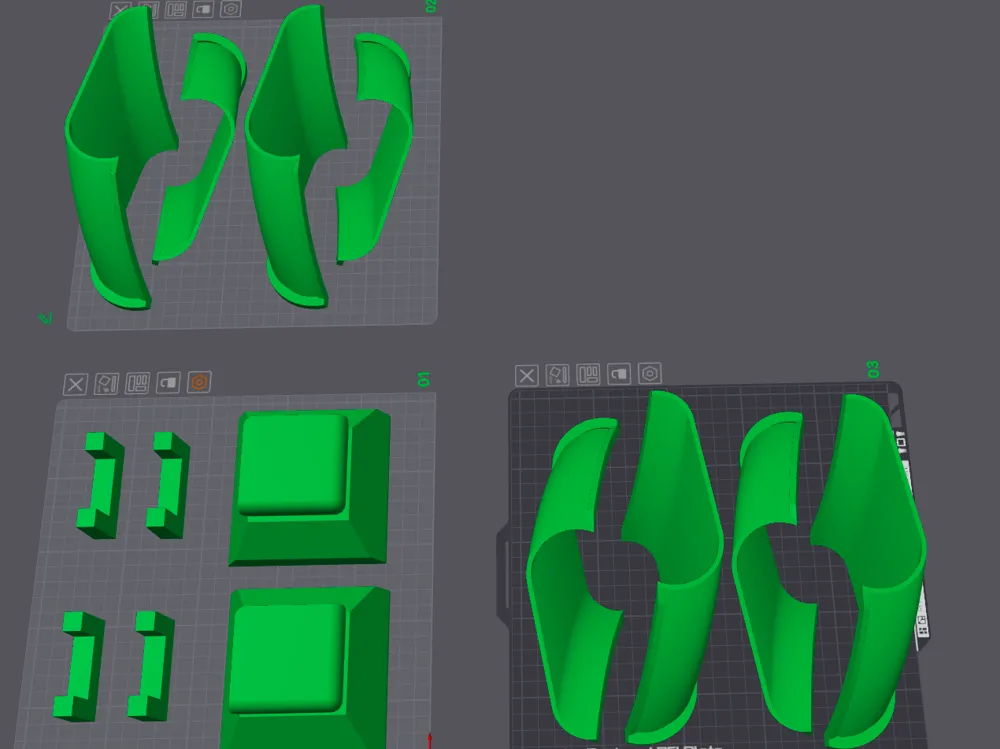Auto-orient objects on plate 03
Screen dimensions: 1000x749
557,375
